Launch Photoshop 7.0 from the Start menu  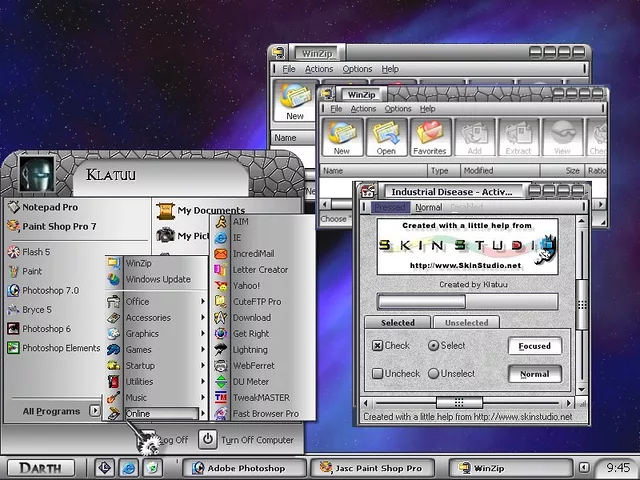(x=50, y=290)
